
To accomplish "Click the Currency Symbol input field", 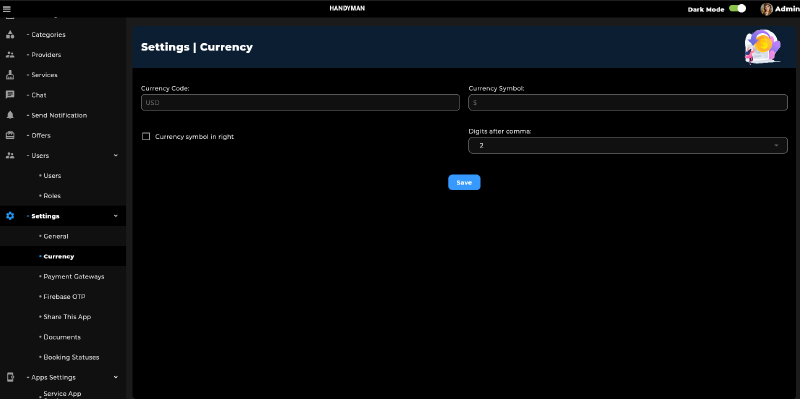I will pyautogui.click(x=628, y=103).
